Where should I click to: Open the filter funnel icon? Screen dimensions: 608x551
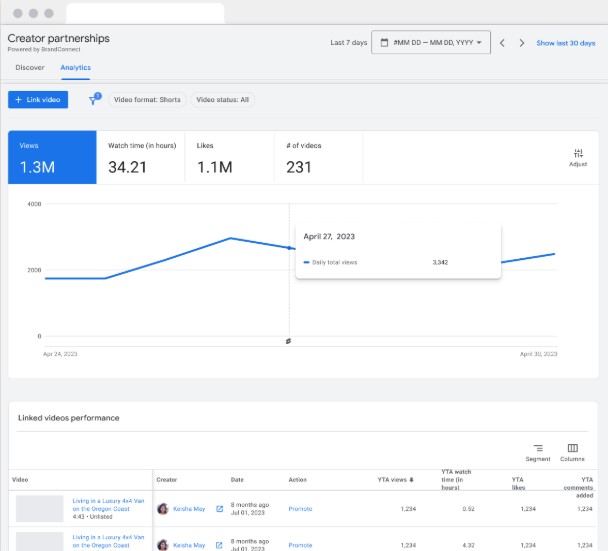coord(94,100)
